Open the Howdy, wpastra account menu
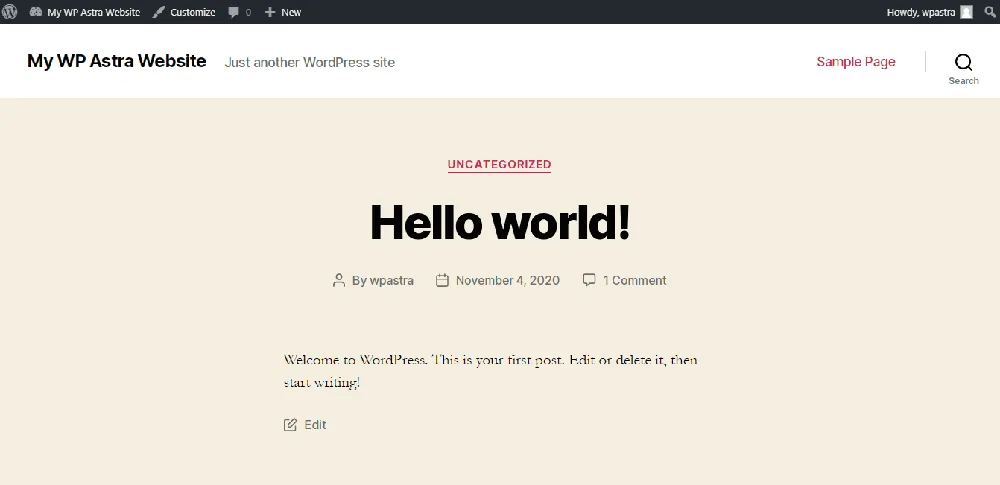This screenshot has height=485, width=1000. tap(929, 12)
